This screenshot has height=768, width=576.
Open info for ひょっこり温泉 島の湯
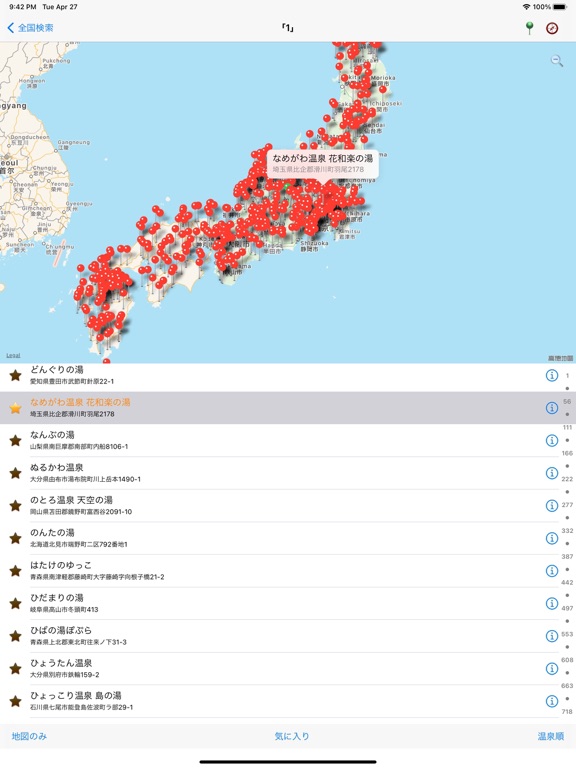[x=552, y=701]
